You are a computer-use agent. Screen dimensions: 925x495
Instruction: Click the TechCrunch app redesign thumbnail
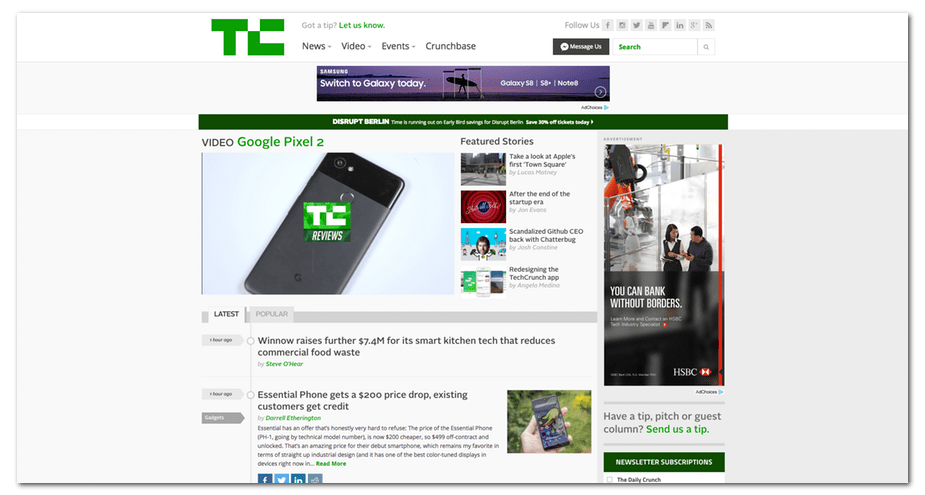[483, 282]
